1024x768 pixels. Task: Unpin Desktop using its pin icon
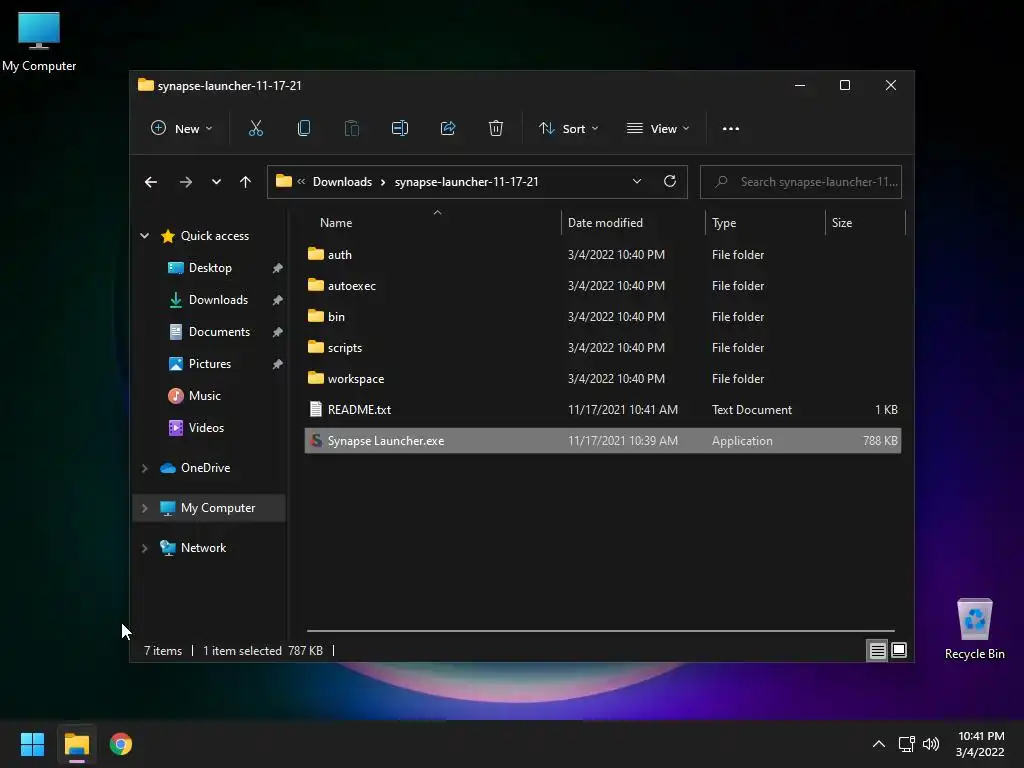(277, 268)
